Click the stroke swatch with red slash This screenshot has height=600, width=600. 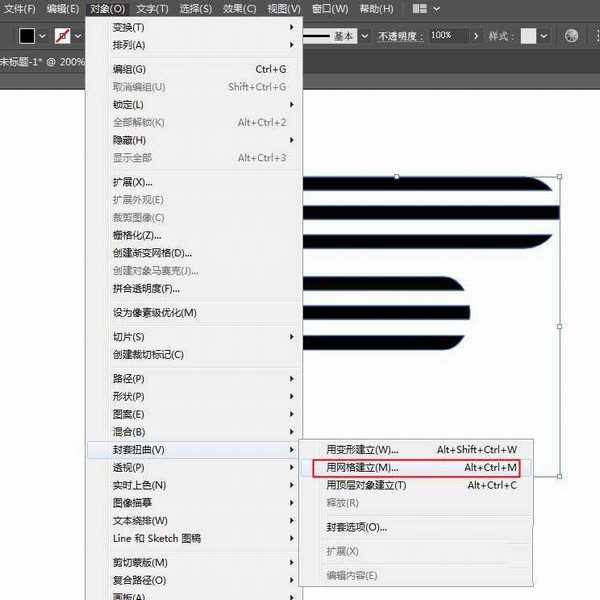[64, 36]
